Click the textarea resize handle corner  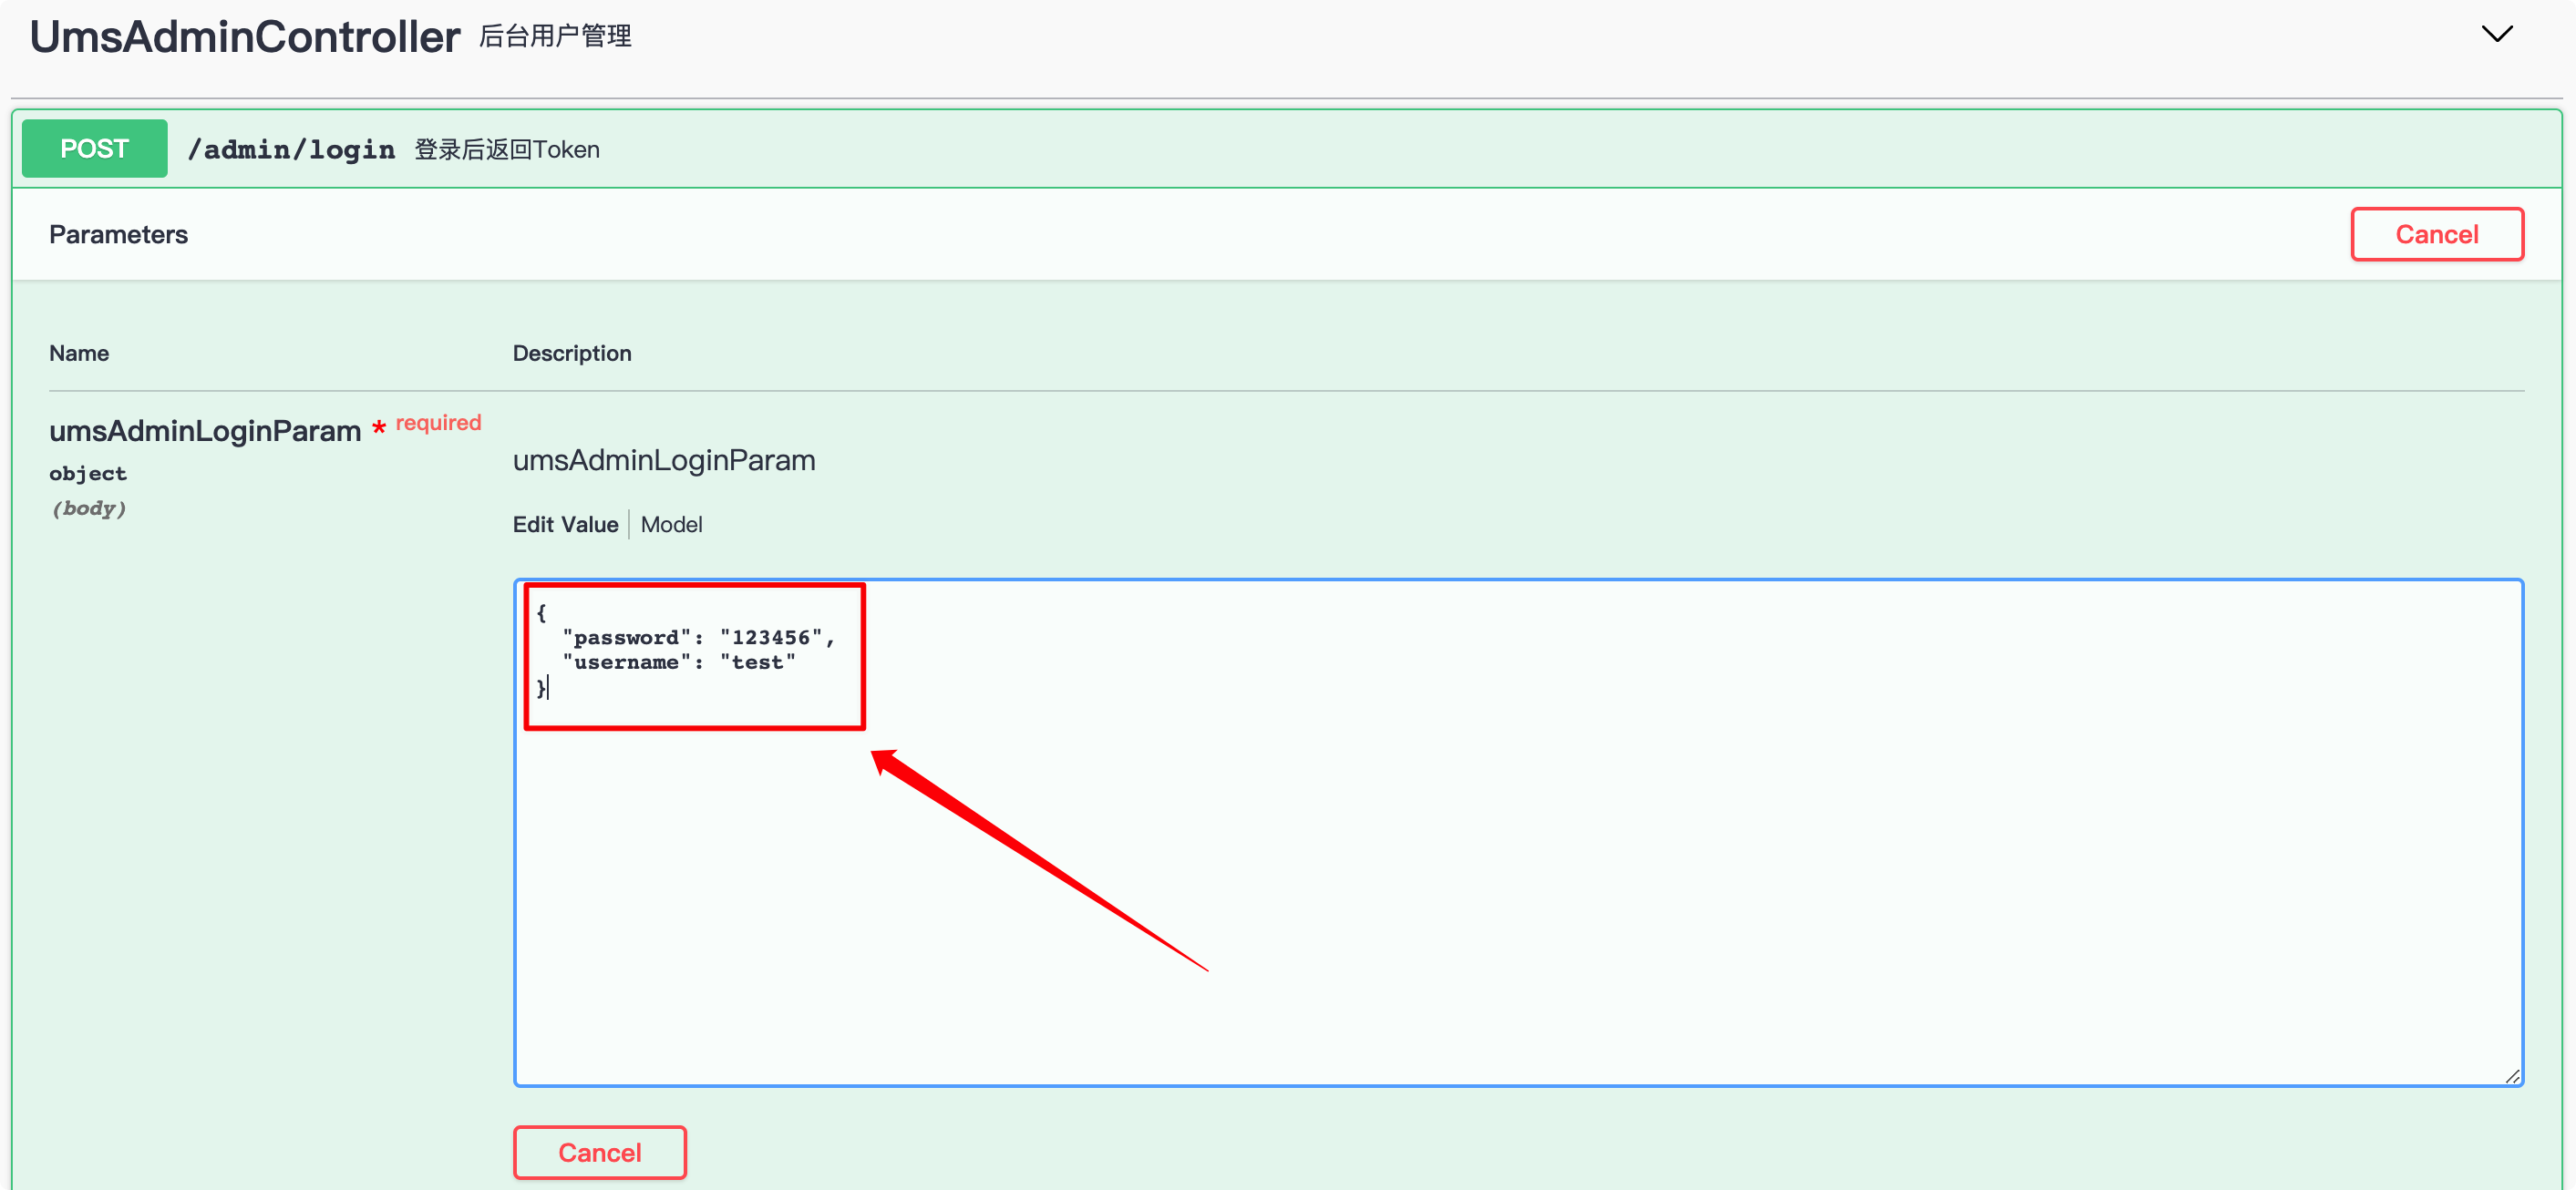click(x=2511, y=1075)
